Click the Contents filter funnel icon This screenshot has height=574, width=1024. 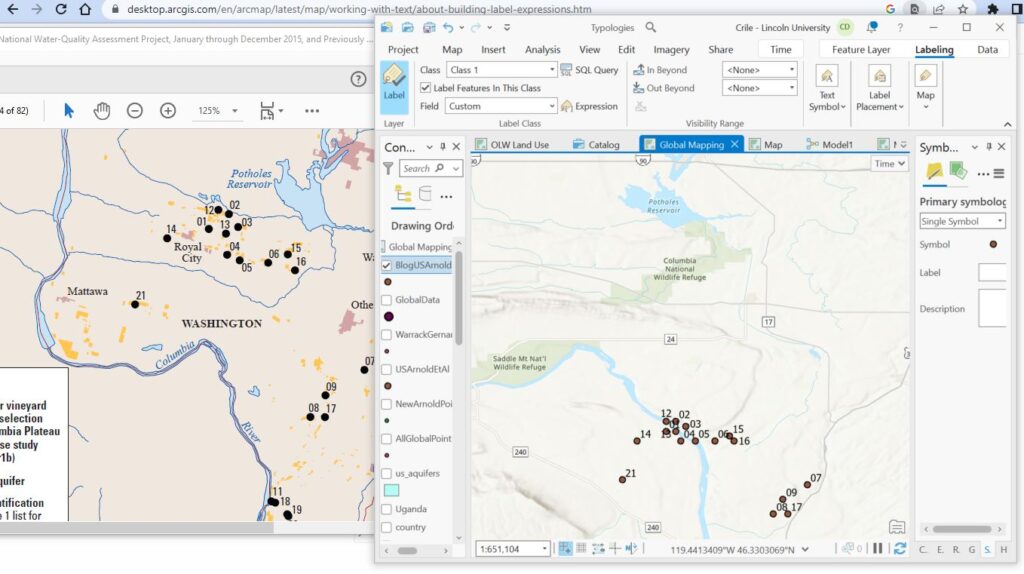point(388,168)
